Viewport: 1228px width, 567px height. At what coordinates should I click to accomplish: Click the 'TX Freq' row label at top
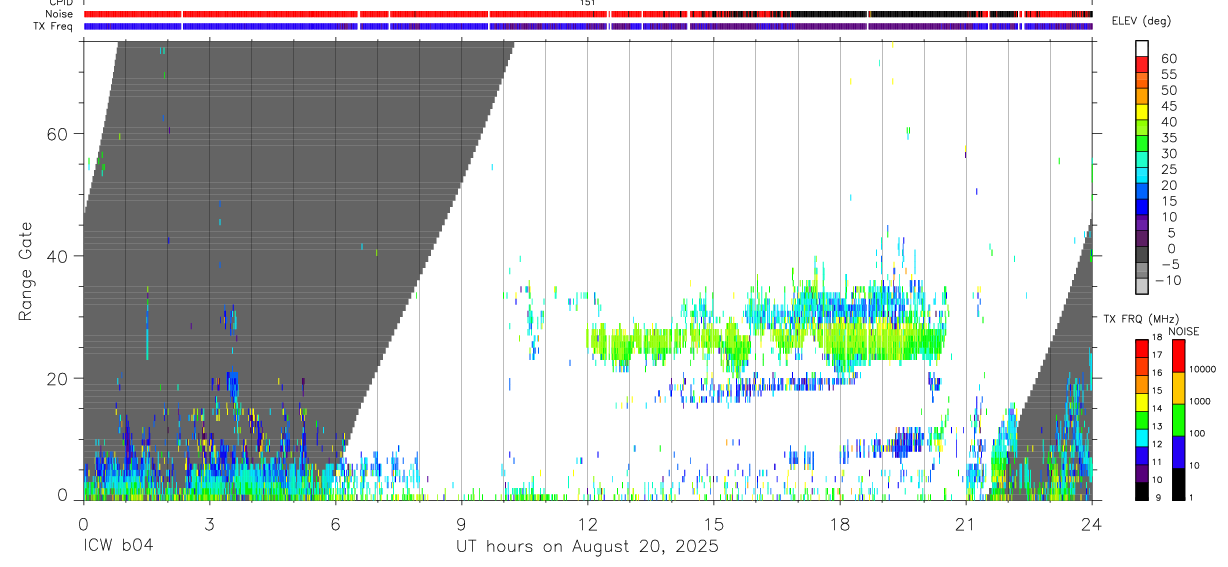[52, 26]
